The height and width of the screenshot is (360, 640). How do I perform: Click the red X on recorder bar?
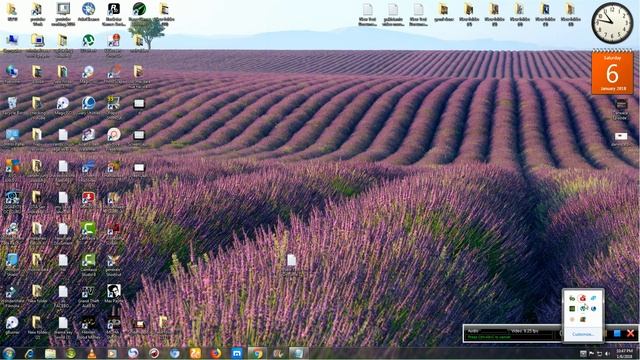point(630,333)
